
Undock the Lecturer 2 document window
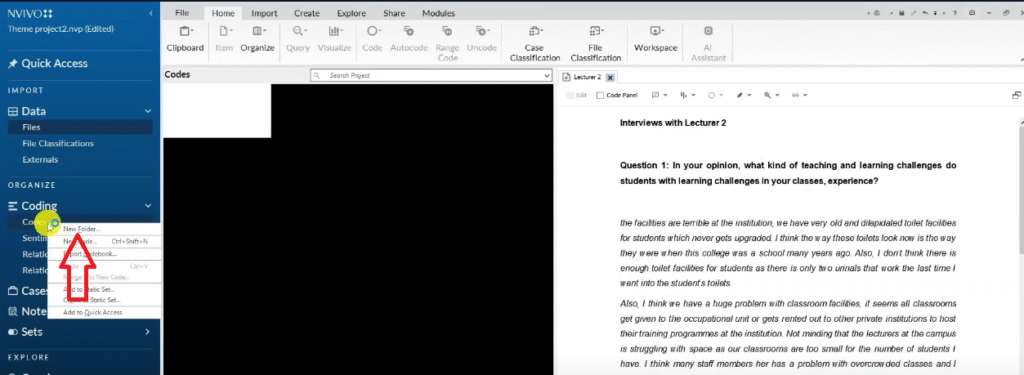(x=1017, y=95)
